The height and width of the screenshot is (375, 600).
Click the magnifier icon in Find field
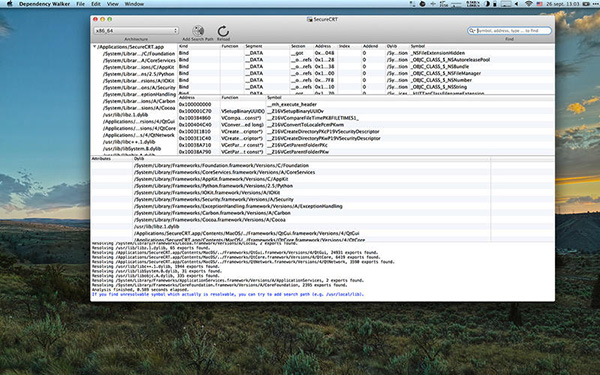[472, 31]
